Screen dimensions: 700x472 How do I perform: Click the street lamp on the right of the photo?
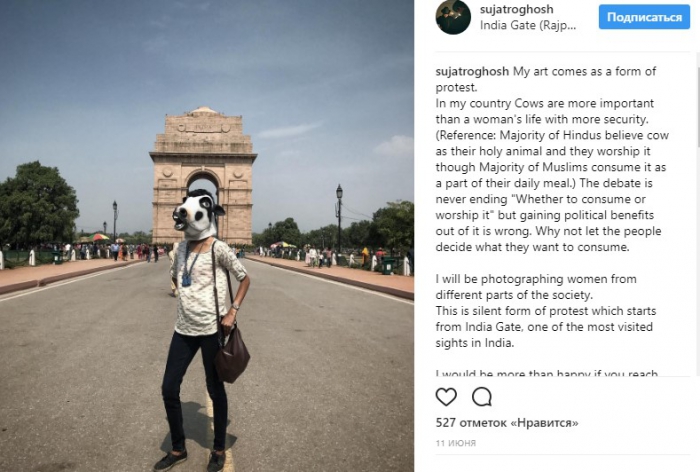click(x=339, y=219)
